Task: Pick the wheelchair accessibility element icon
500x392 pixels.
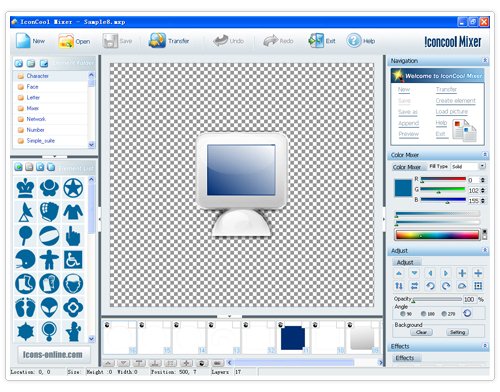Action: [73, 259]
